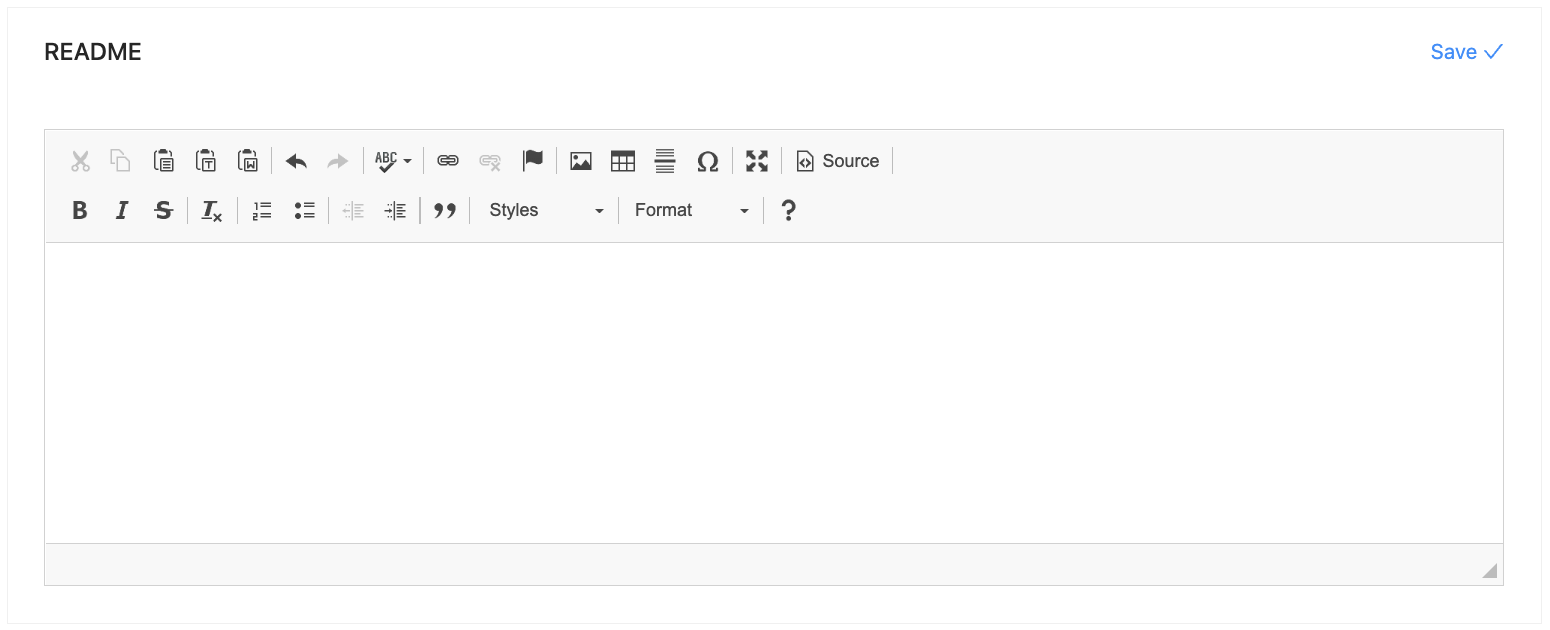Screen dimensions: 1550x630
Task: Open the editor help dialog
Action: point(788,210)
